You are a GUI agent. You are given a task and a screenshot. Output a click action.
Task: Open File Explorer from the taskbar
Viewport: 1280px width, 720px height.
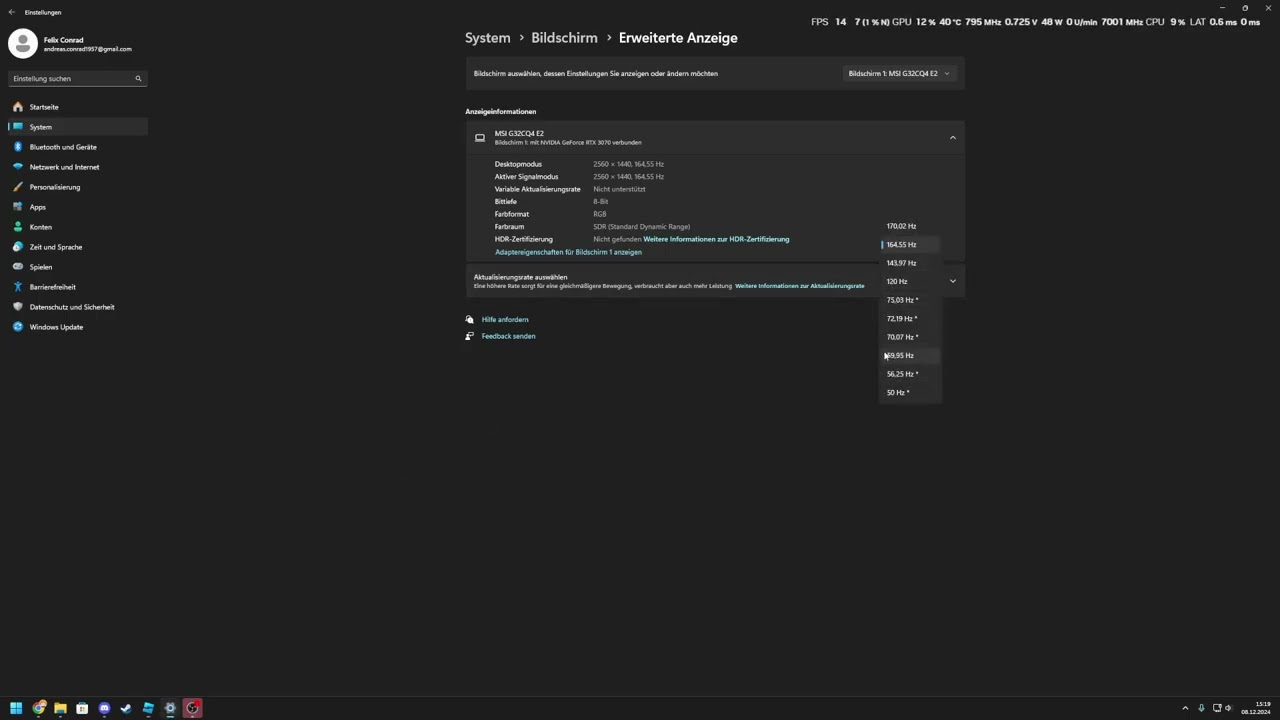click(x=60, y=708)
